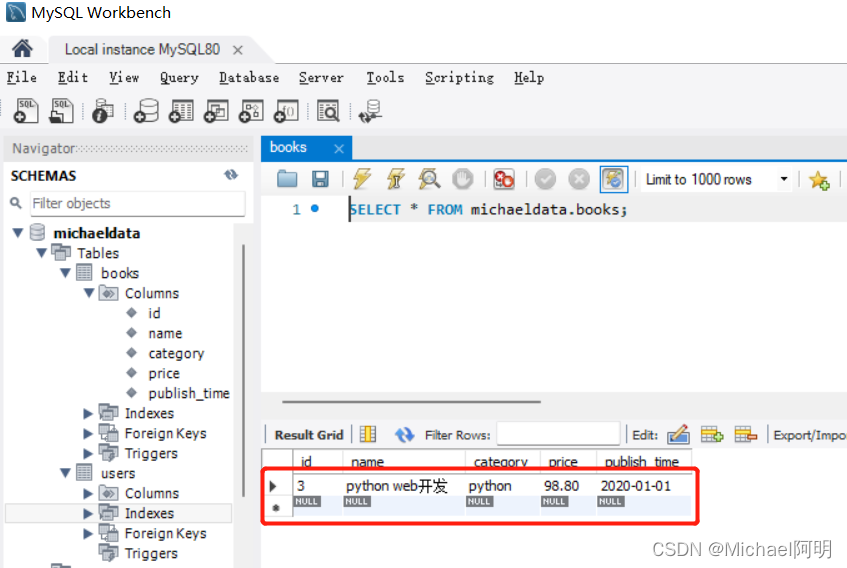Refresh the result grid data
This screenshot has height=568, width=847.
coord(404,434)
